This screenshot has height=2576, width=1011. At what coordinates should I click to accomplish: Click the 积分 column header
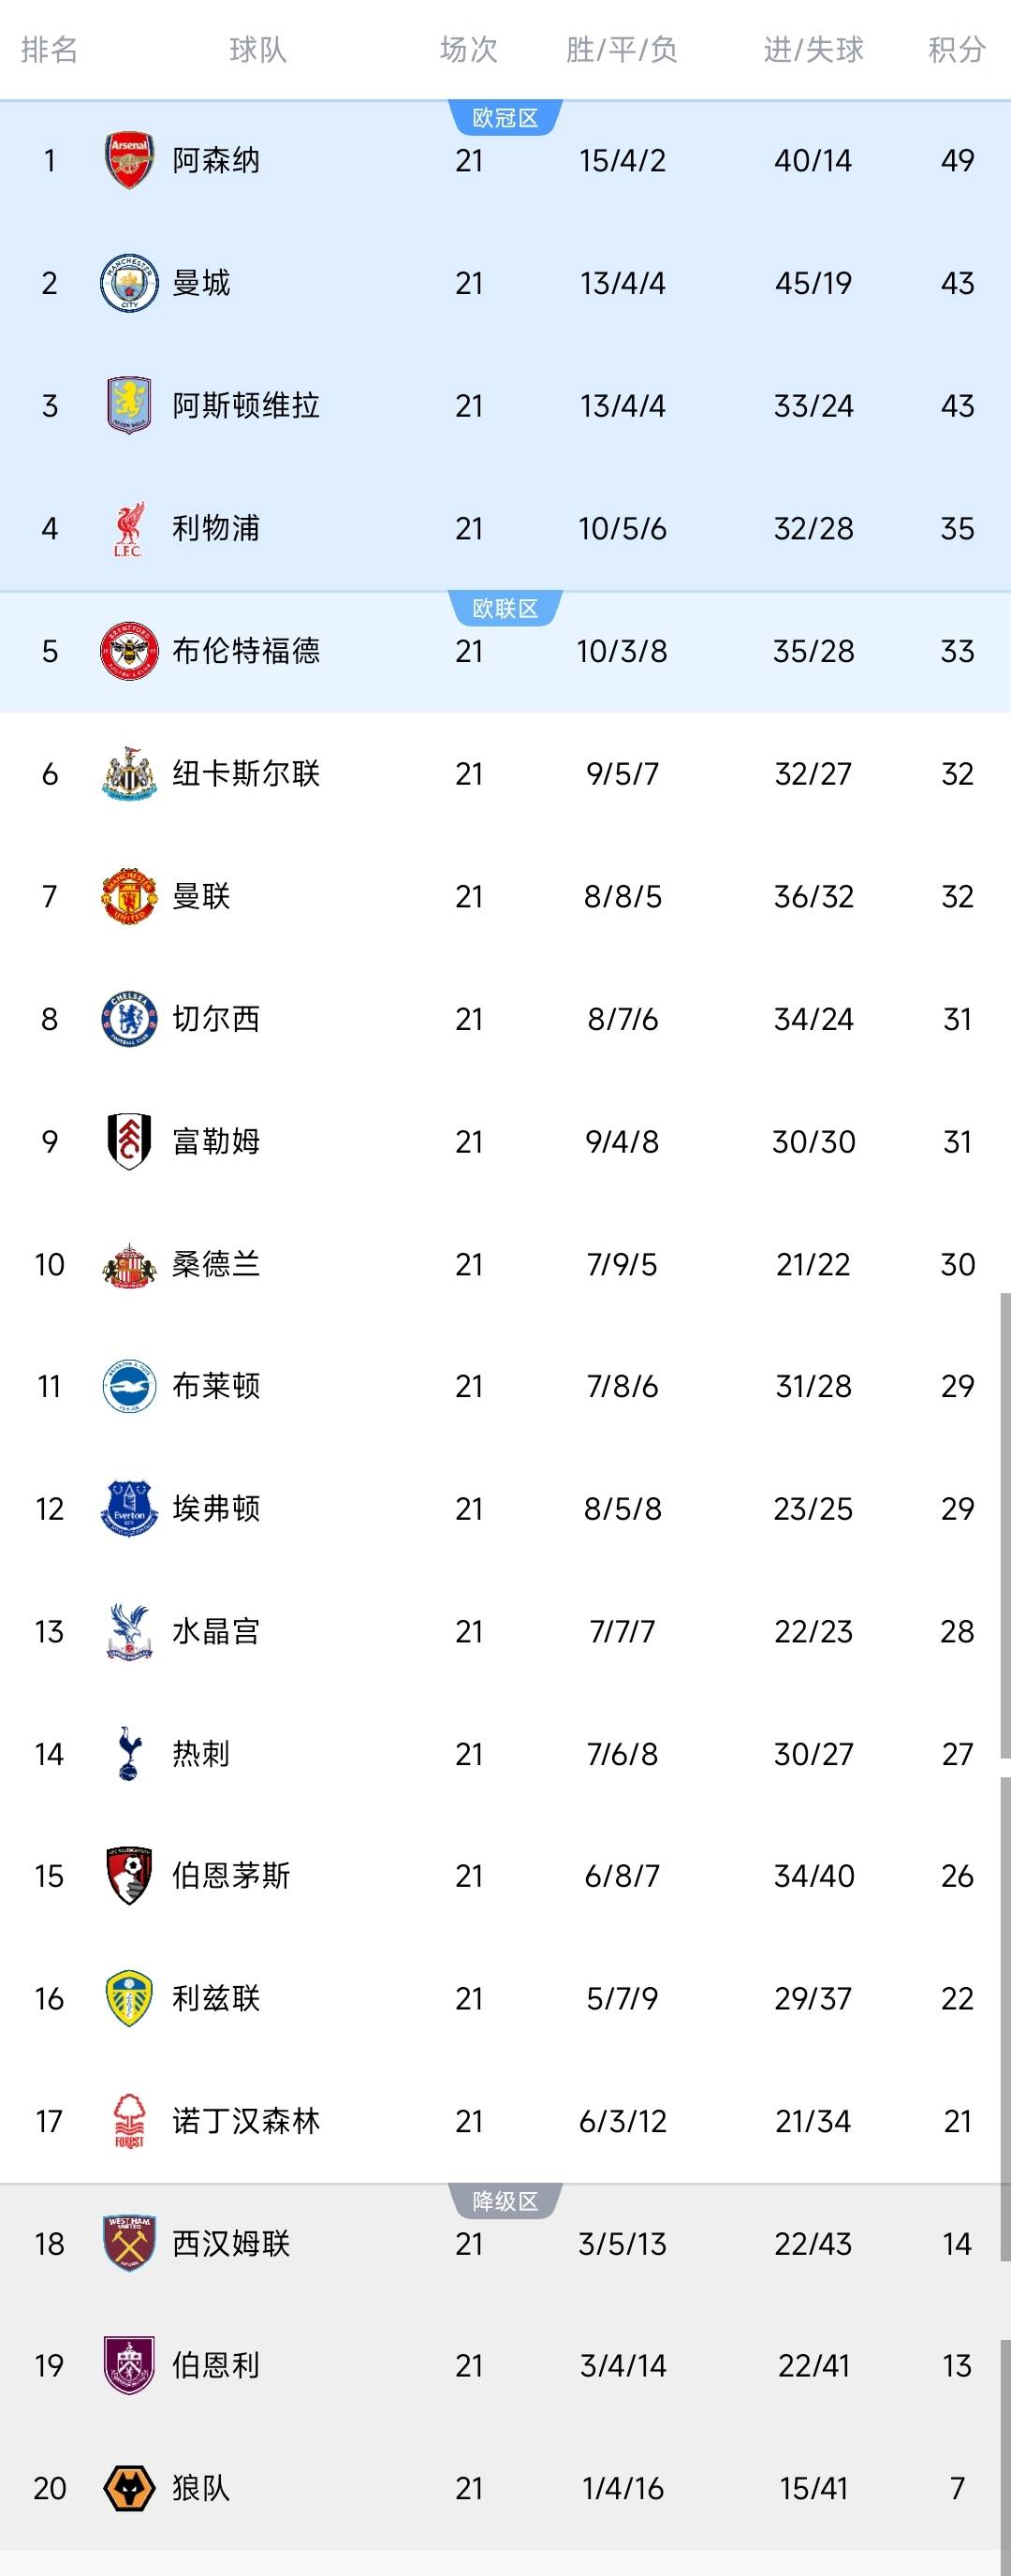click(x=956, y=49)
